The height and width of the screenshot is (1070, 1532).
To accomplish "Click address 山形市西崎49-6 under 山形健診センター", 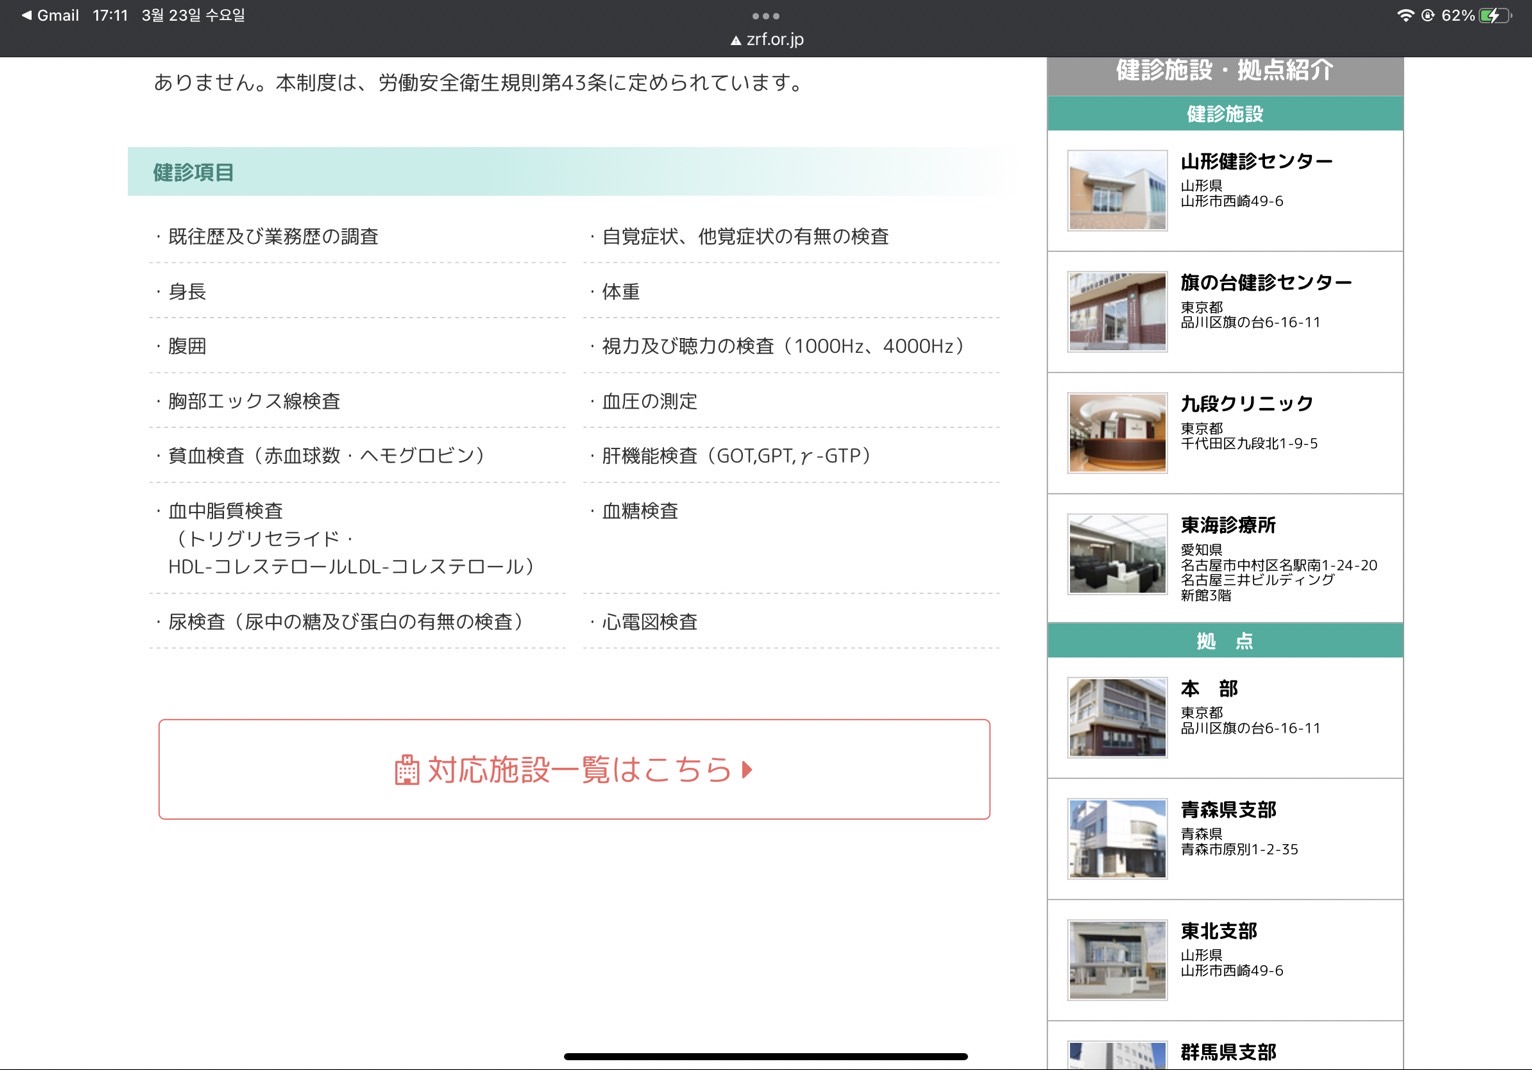I will [x=1232, y=201].
